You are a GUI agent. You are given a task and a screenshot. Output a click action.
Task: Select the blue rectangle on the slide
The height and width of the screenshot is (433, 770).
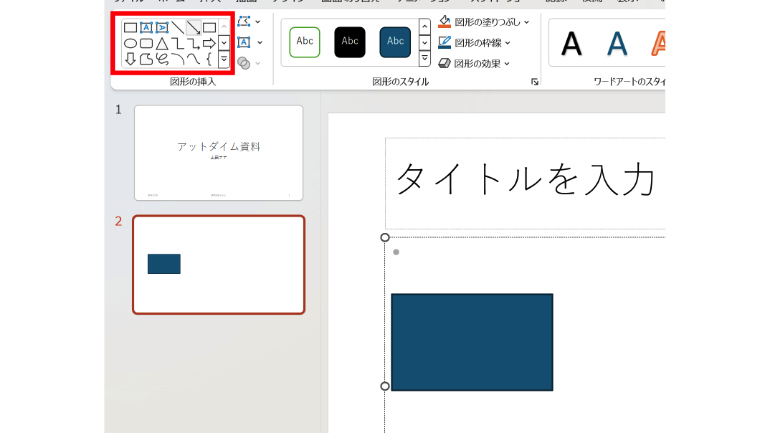pyautogui.click(x=472, y=342)
